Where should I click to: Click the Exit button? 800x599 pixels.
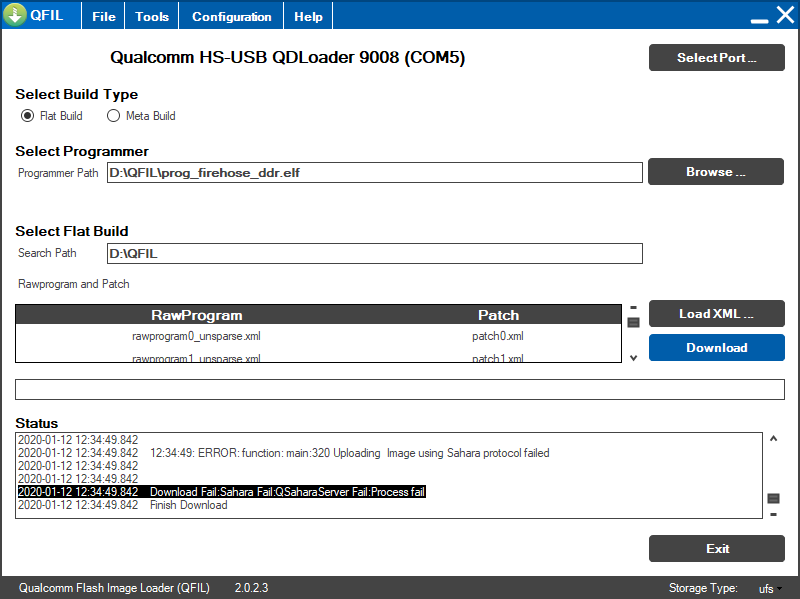pyautogui.click(x=716, y=548)
